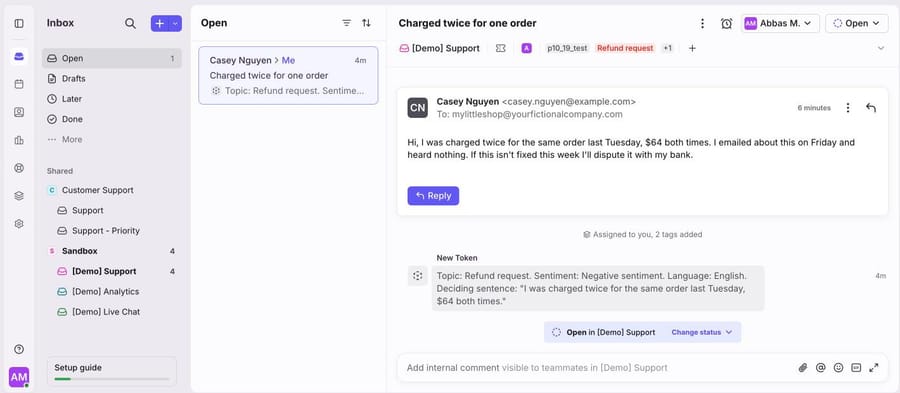
Task: Click the [Demo] Support inbox label in the header
Action: [440, 48]
